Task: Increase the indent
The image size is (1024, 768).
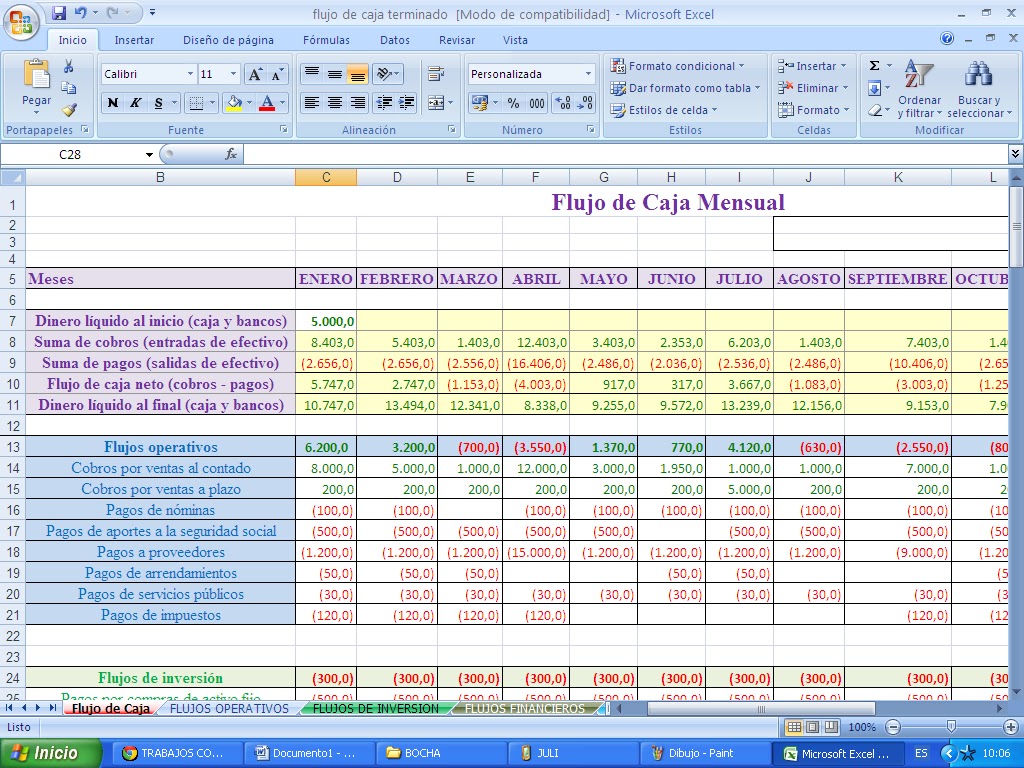Action: point(407,103)
